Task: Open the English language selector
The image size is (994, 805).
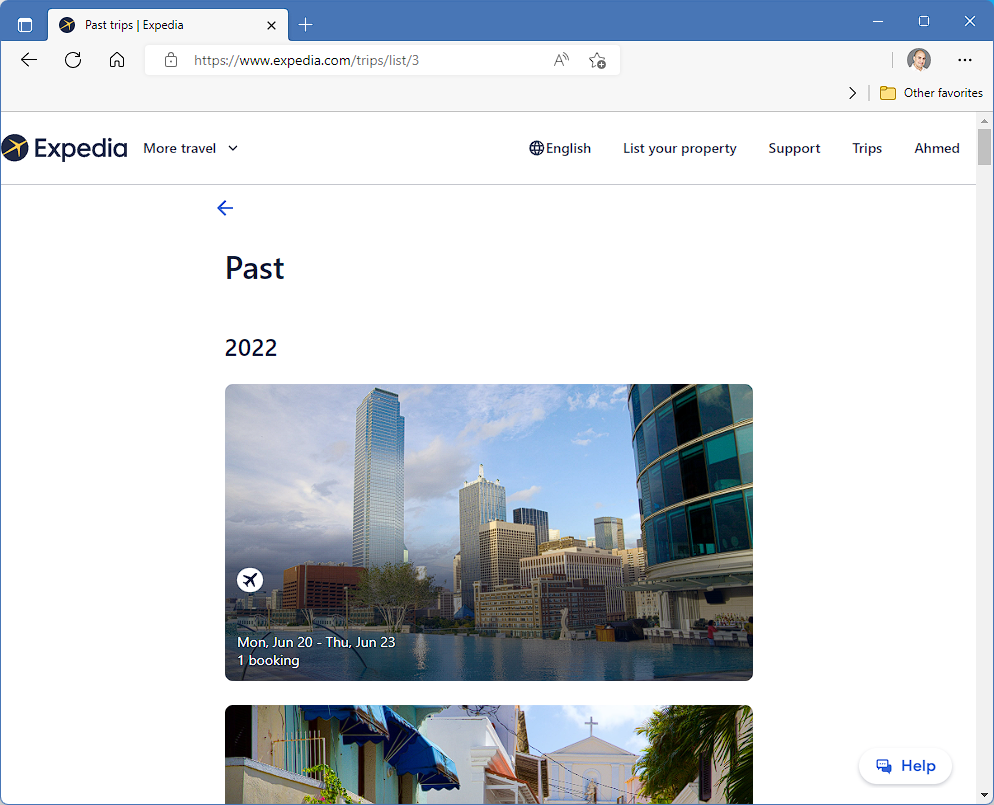Action: [560, 148]
